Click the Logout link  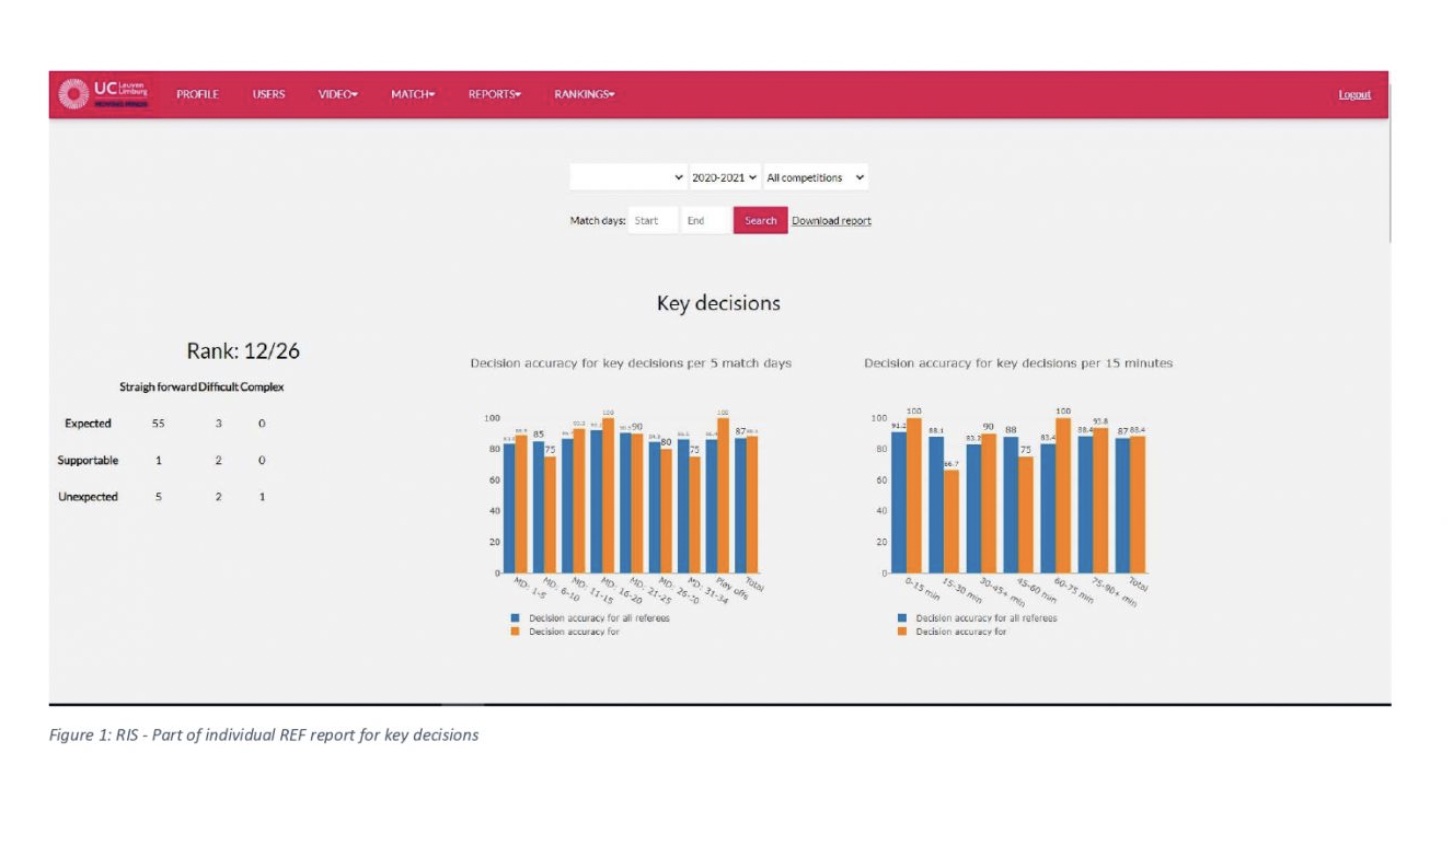[1354, 95]
